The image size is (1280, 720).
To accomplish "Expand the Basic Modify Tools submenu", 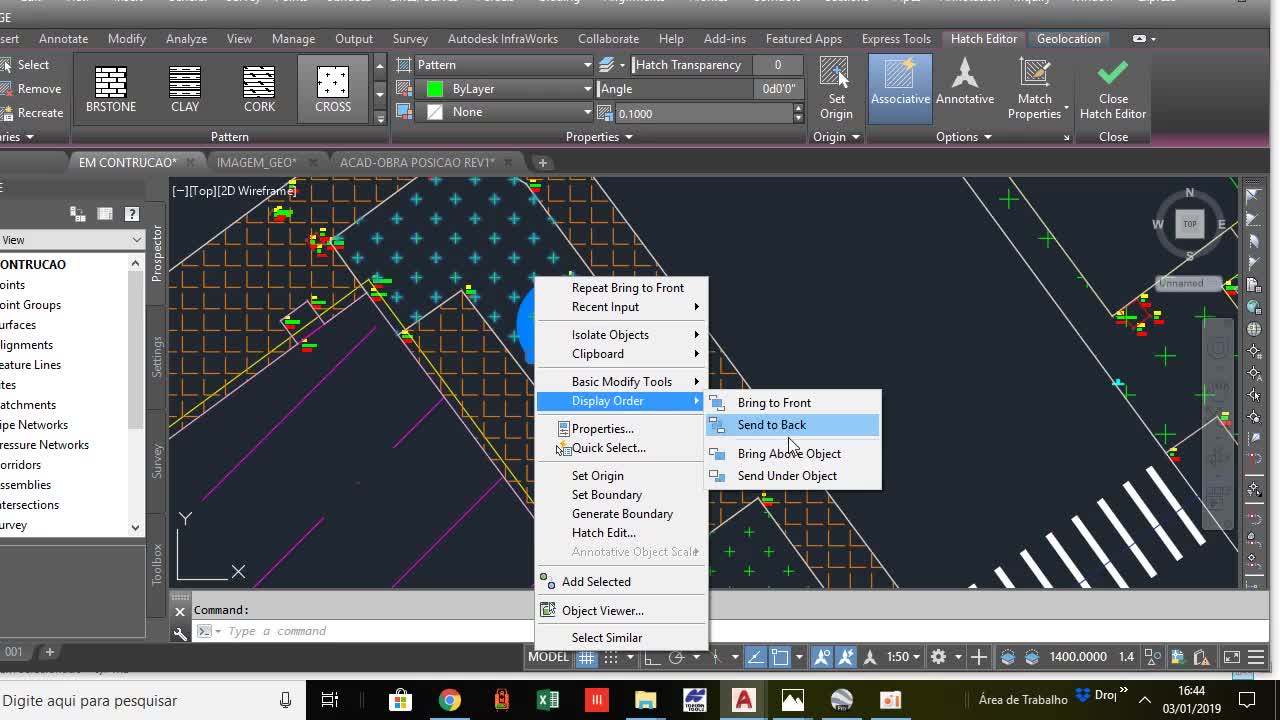I will coord(621,382).
